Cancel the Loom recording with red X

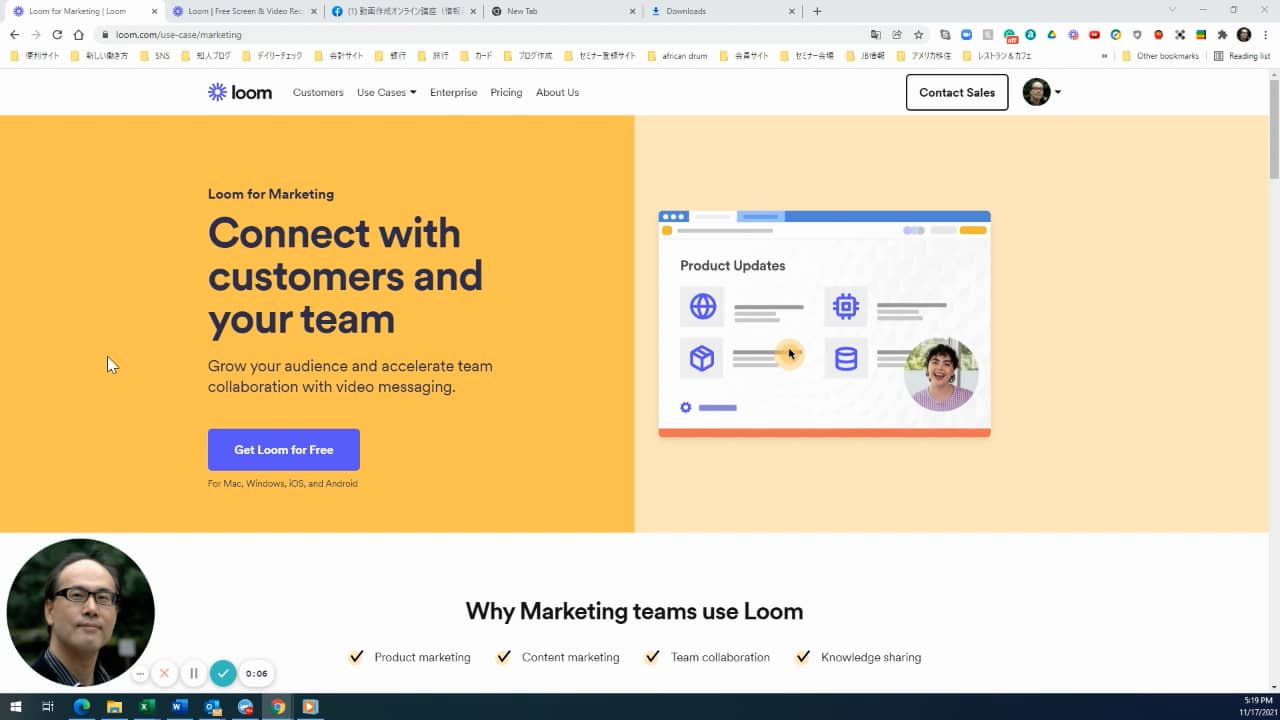165,673
